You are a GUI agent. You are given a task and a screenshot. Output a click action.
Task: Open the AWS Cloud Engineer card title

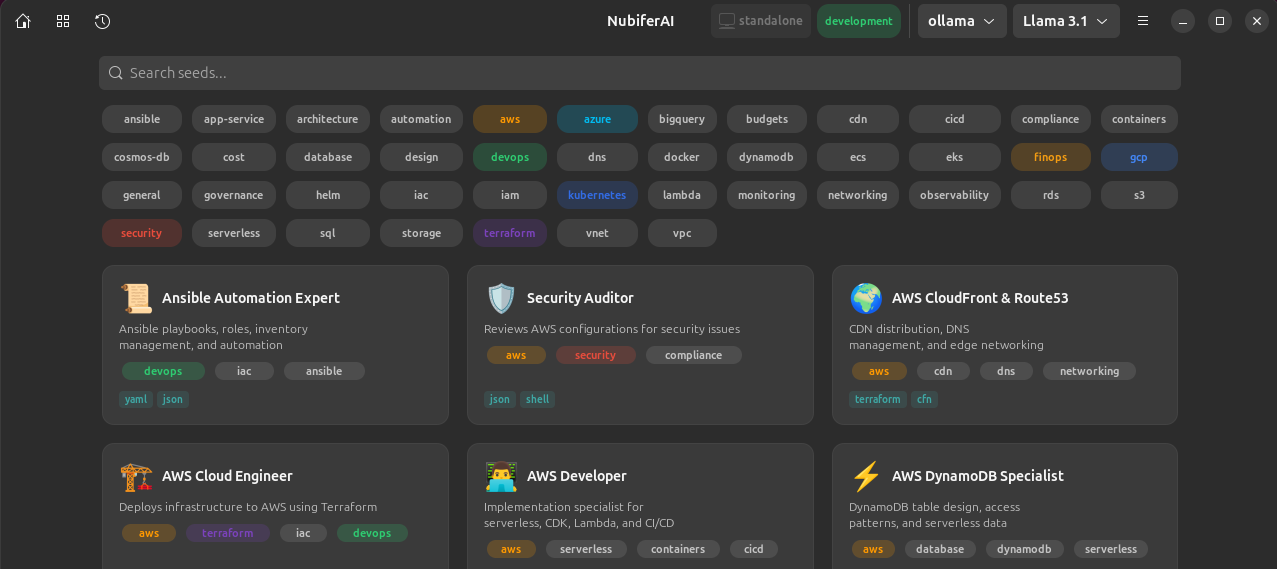[227, 476]
